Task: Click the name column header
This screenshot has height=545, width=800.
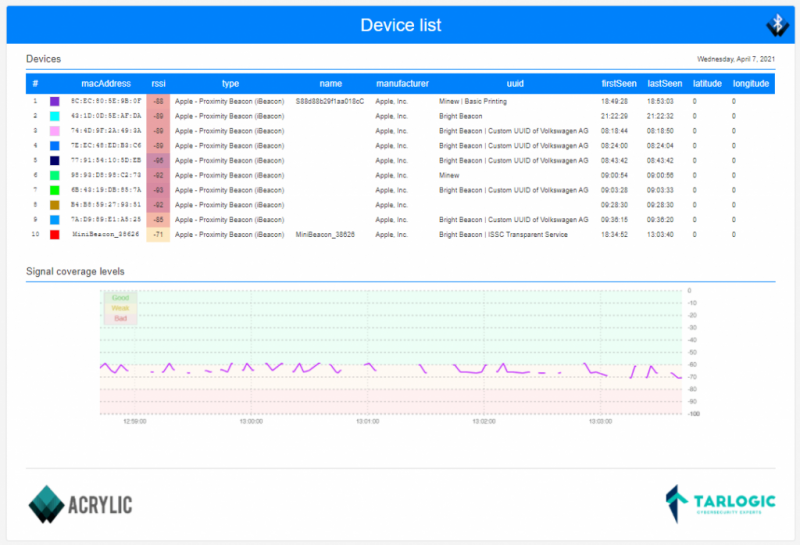Action: tap(331, 84)
